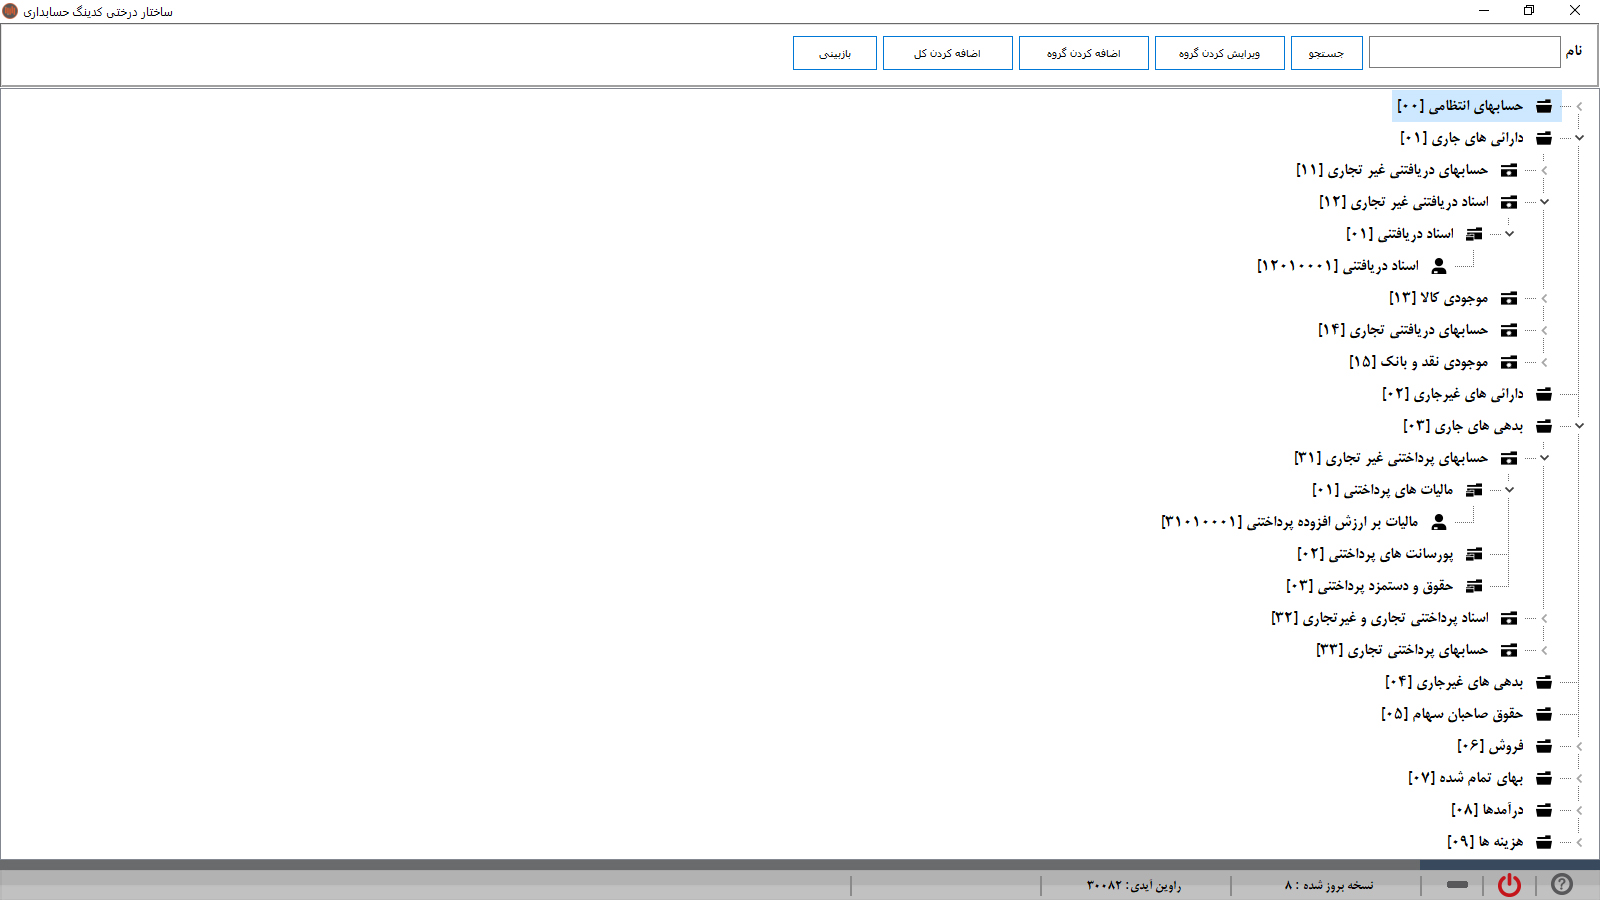Expand the حسابهای دریافتنی غیر تجاری [11] node

[x=1544, y=170]
